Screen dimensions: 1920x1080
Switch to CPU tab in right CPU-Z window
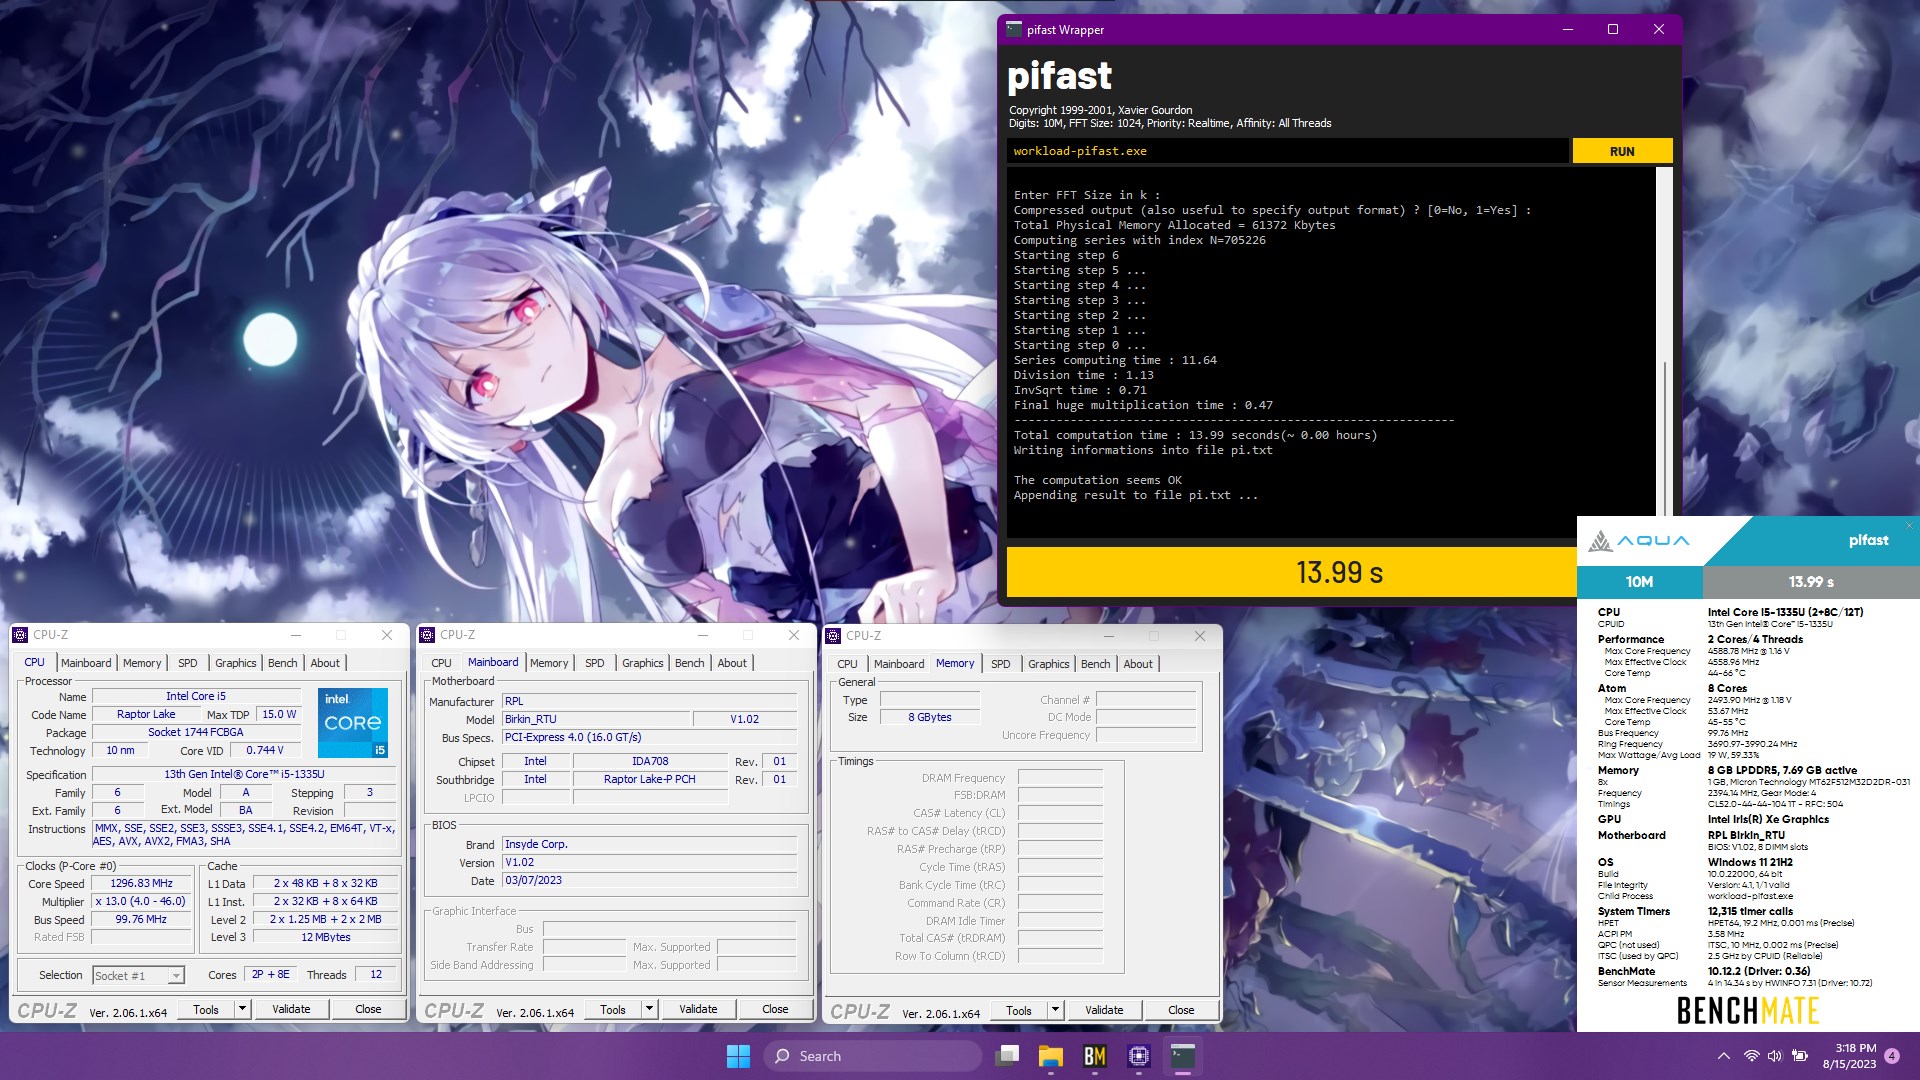click(847, 664)
